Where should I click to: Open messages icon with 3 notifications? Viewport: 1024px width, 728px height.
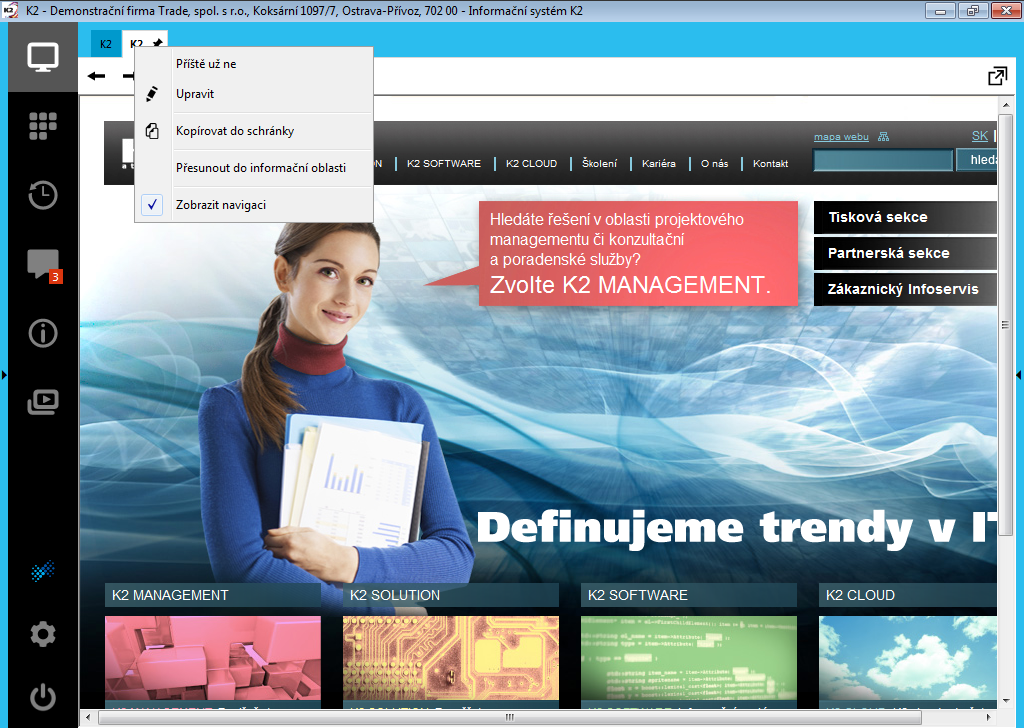(x=44, y=264)
